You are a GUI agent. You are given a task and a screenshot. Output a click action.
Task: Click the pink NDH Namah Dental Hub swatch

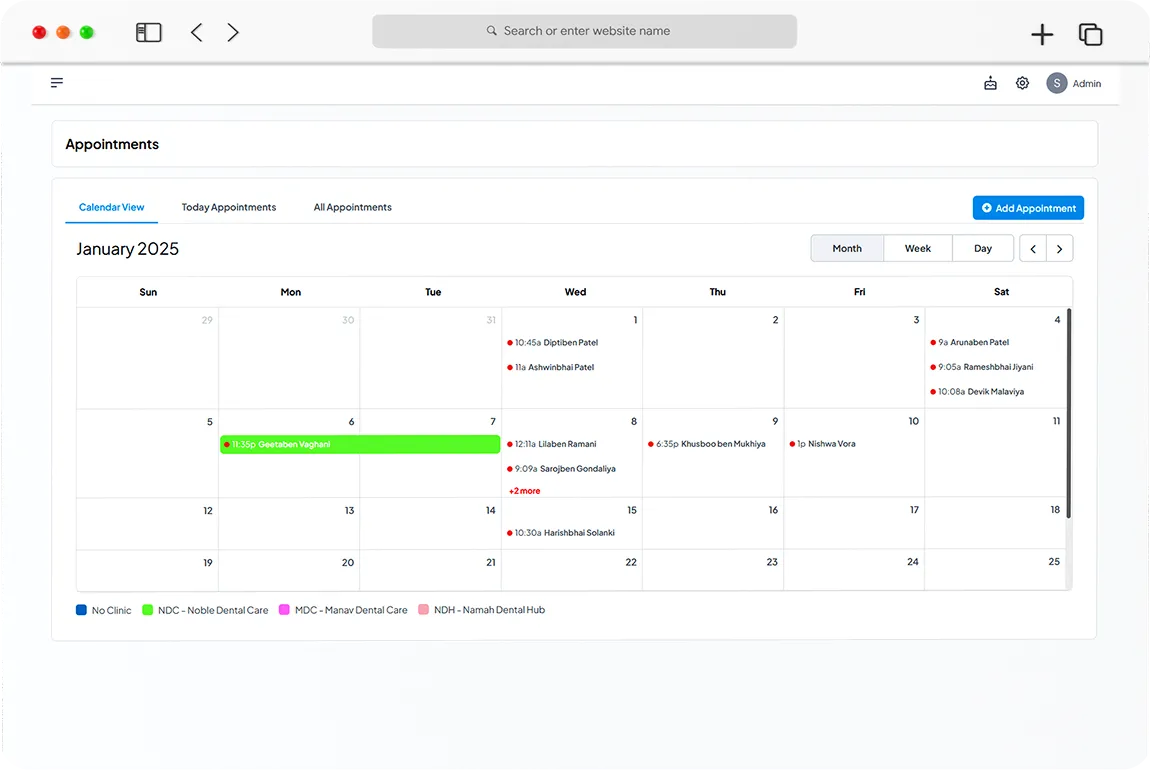tap(423, 610)
